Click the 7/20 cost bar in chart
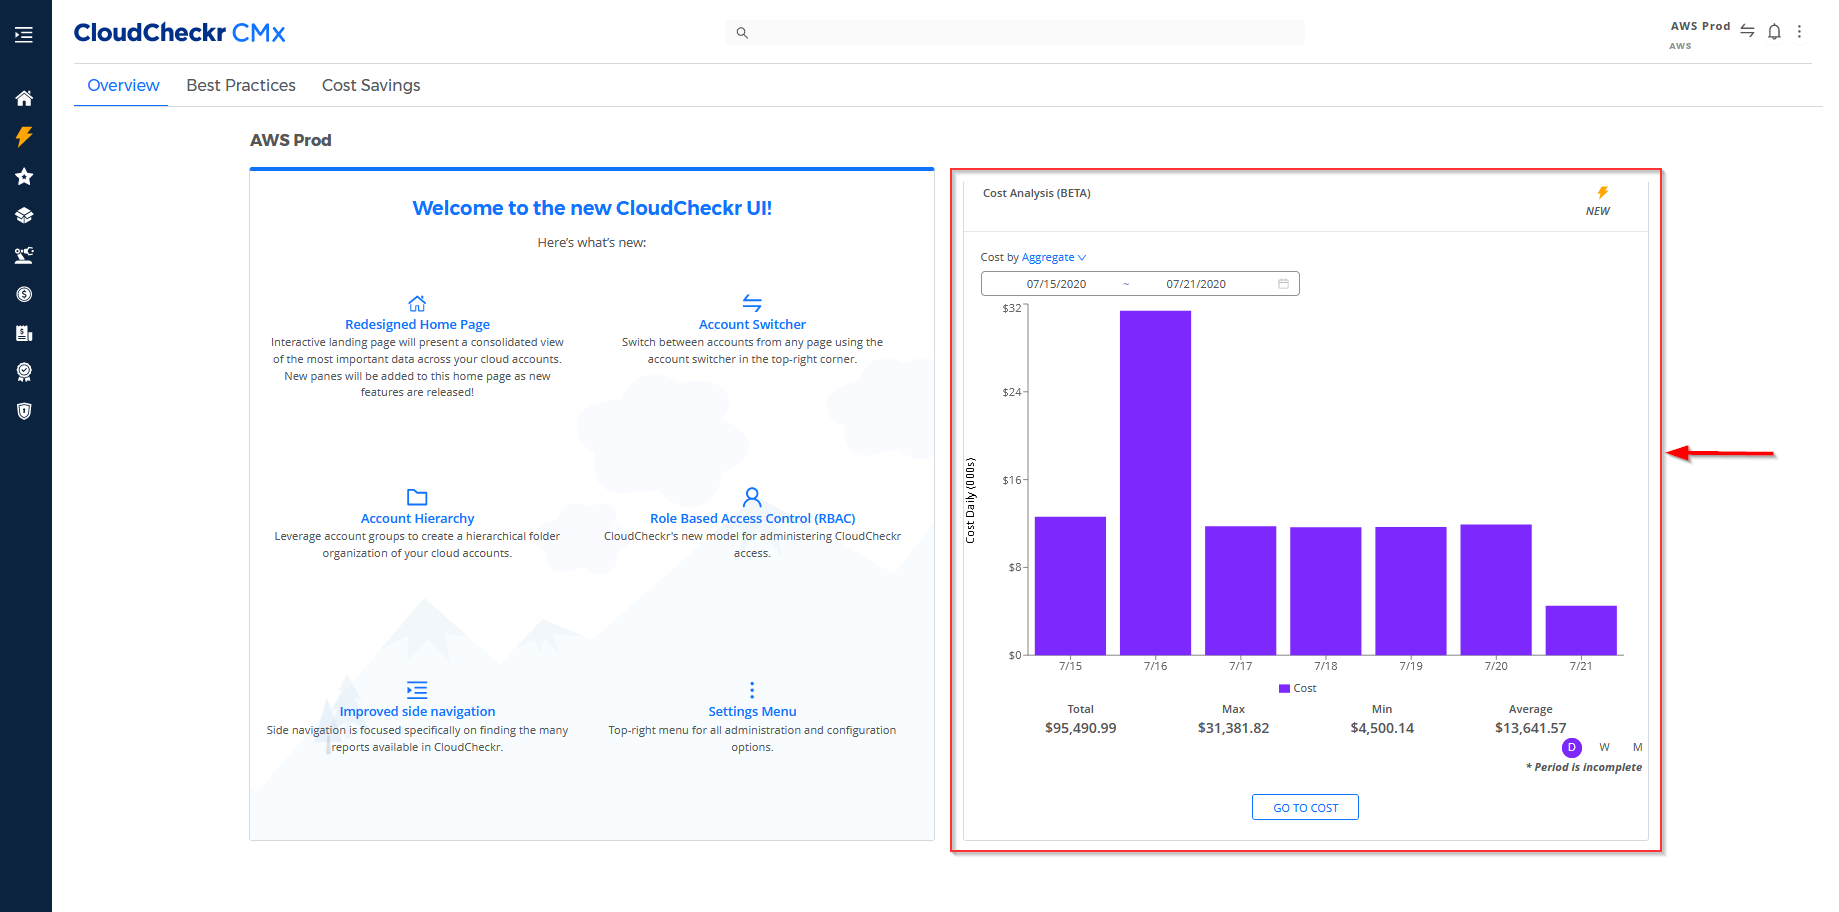 (1496, 590)
